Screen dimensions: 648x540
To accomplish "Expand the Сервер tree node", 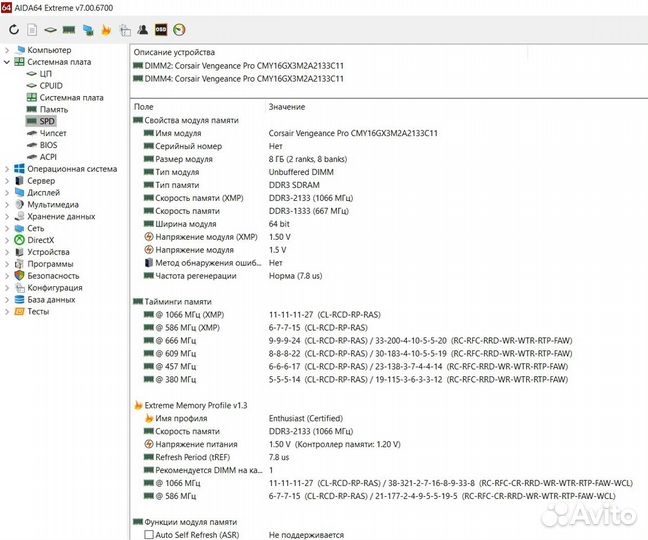I will click(7, 181).
